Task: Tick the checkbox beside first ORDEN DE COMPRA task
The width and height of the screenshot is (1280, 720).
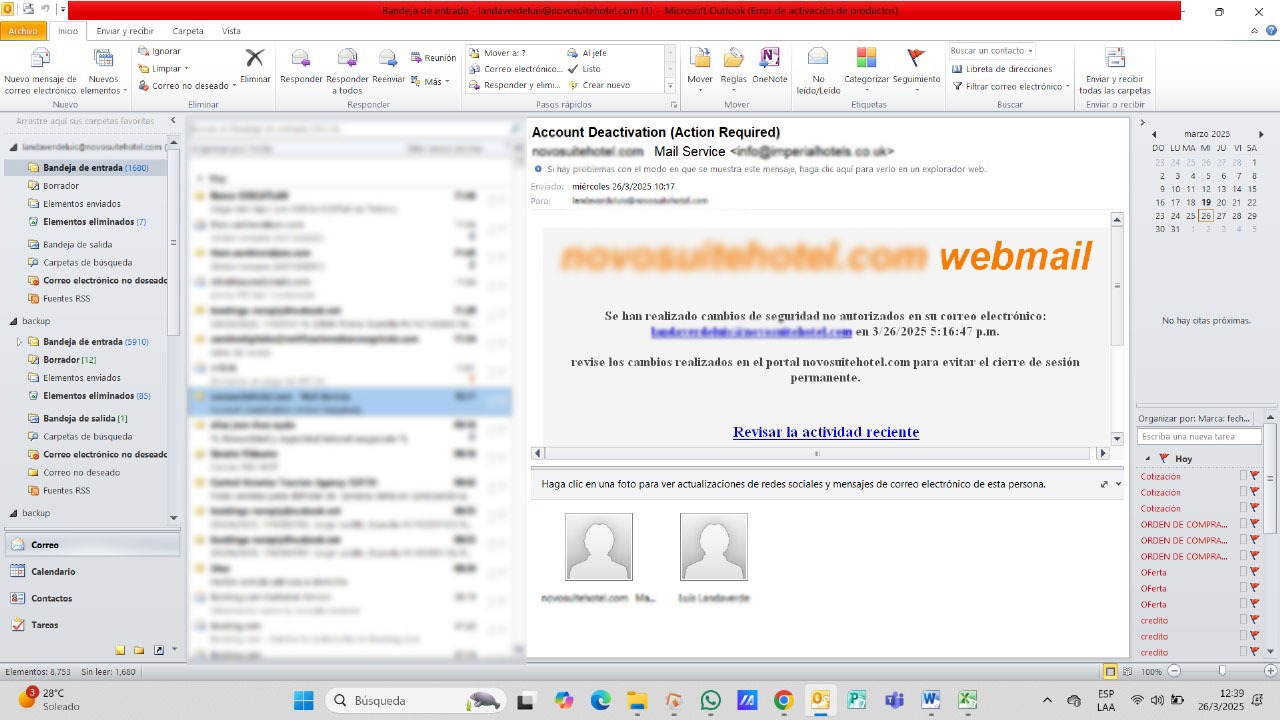Action: tap(1243, 525)
